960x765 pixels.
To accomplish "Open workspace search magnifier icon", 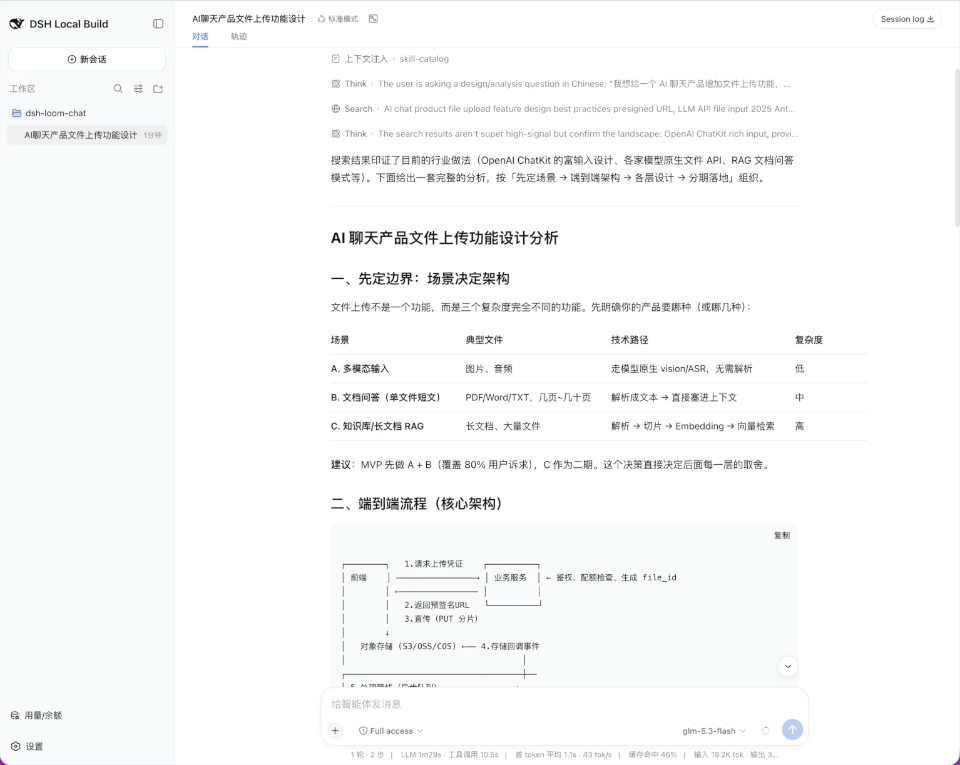I will [x=118, y=89].
